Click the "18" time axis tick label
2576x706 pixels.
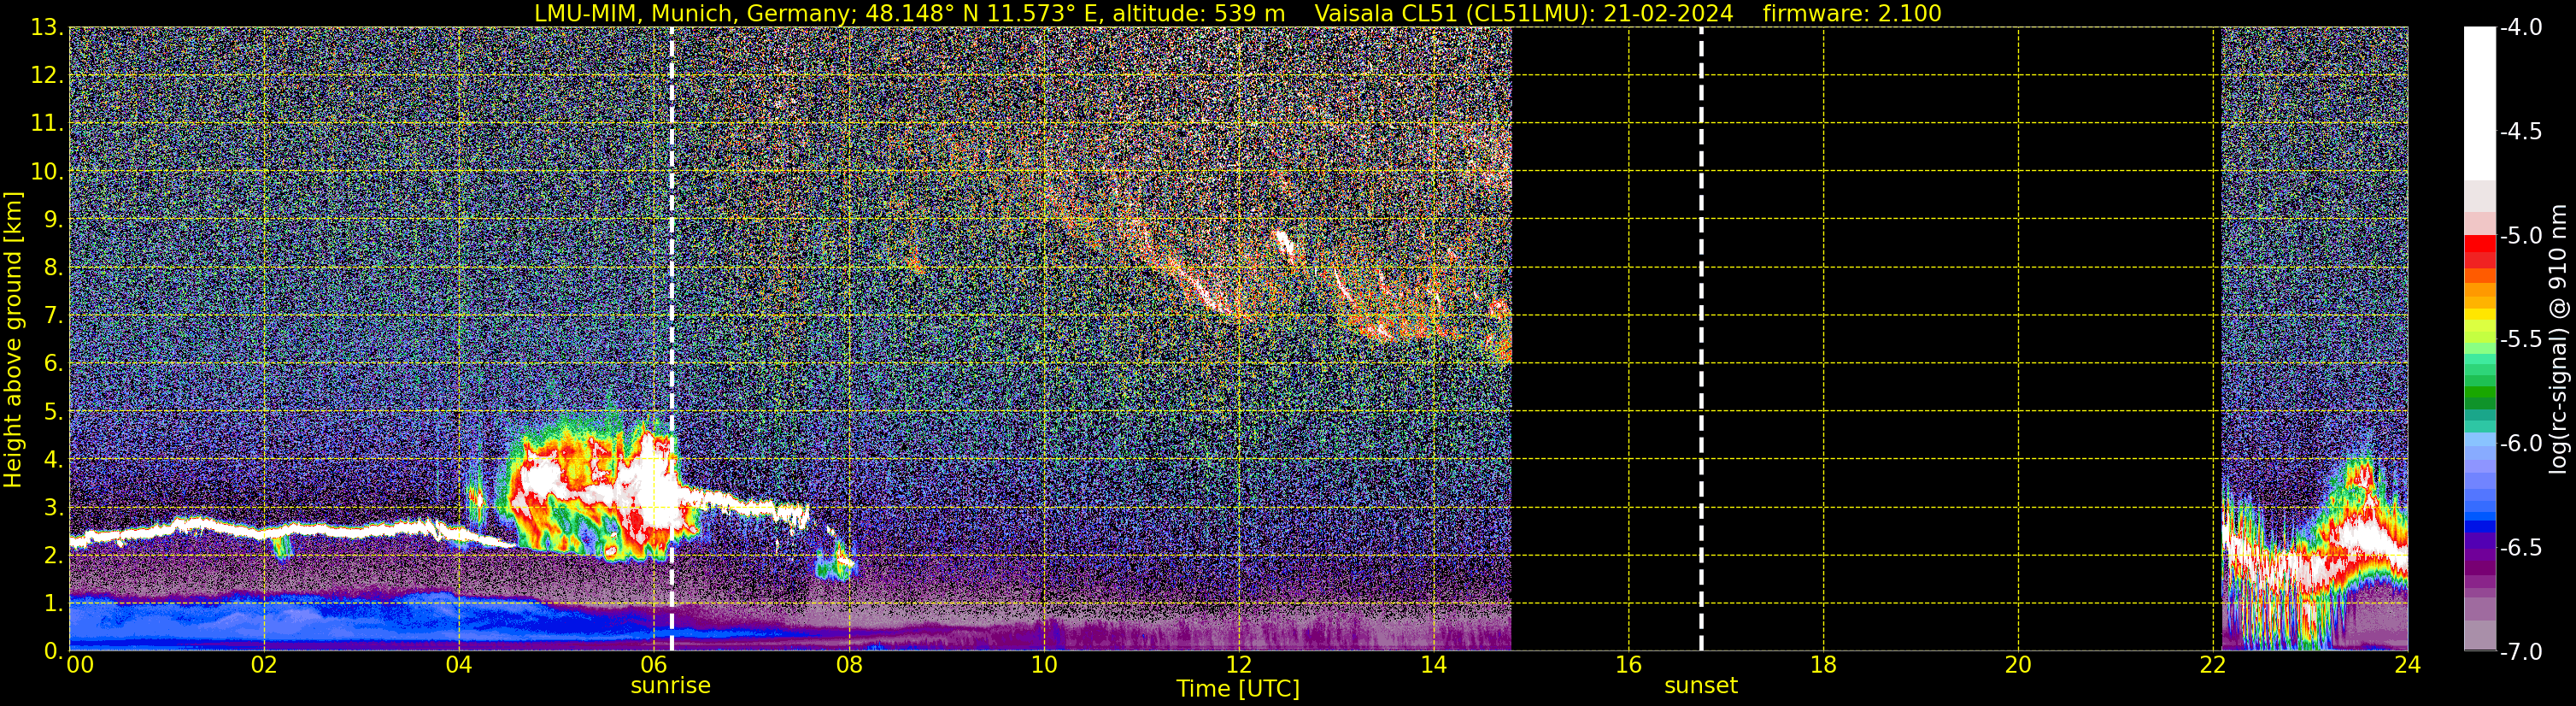click(1824, 665)
